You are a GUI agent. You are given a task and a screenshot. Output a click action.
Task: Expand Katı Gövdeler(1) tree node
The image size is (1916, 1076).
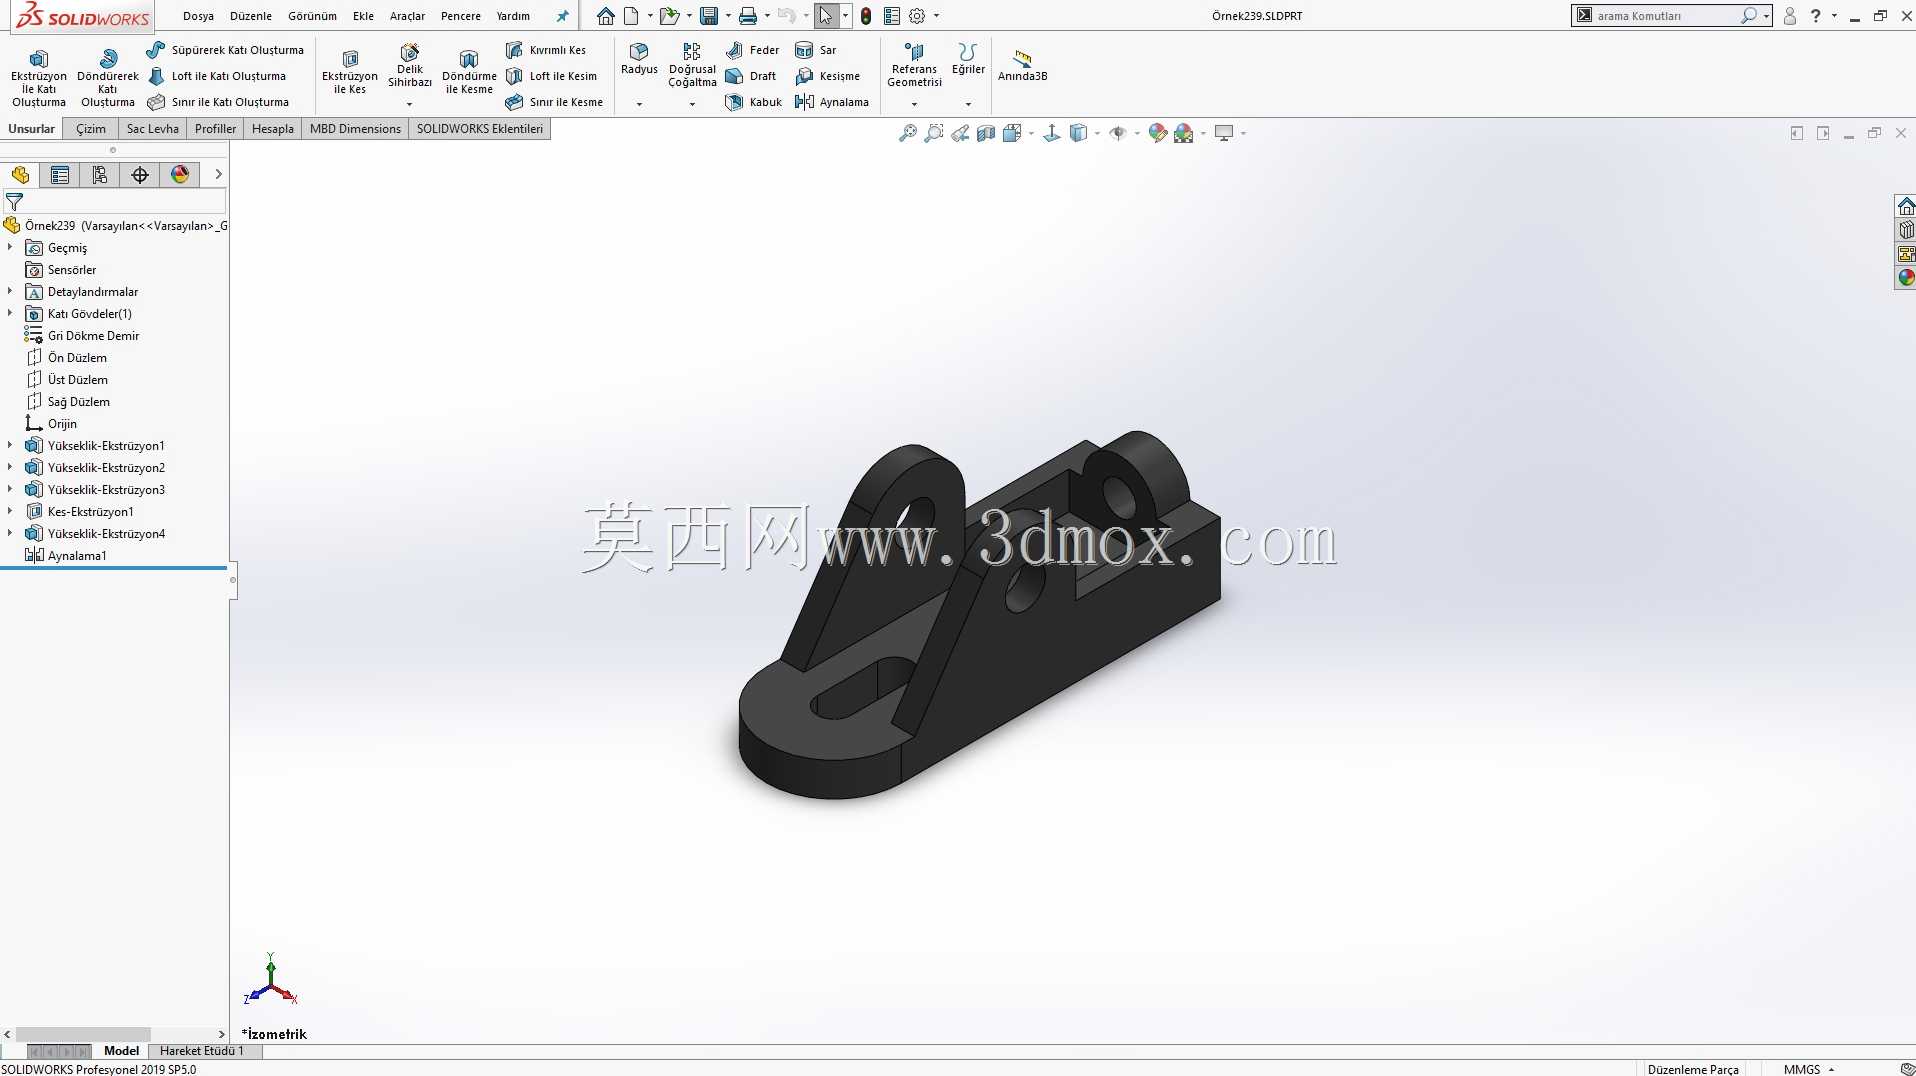(x=10, y=313)
